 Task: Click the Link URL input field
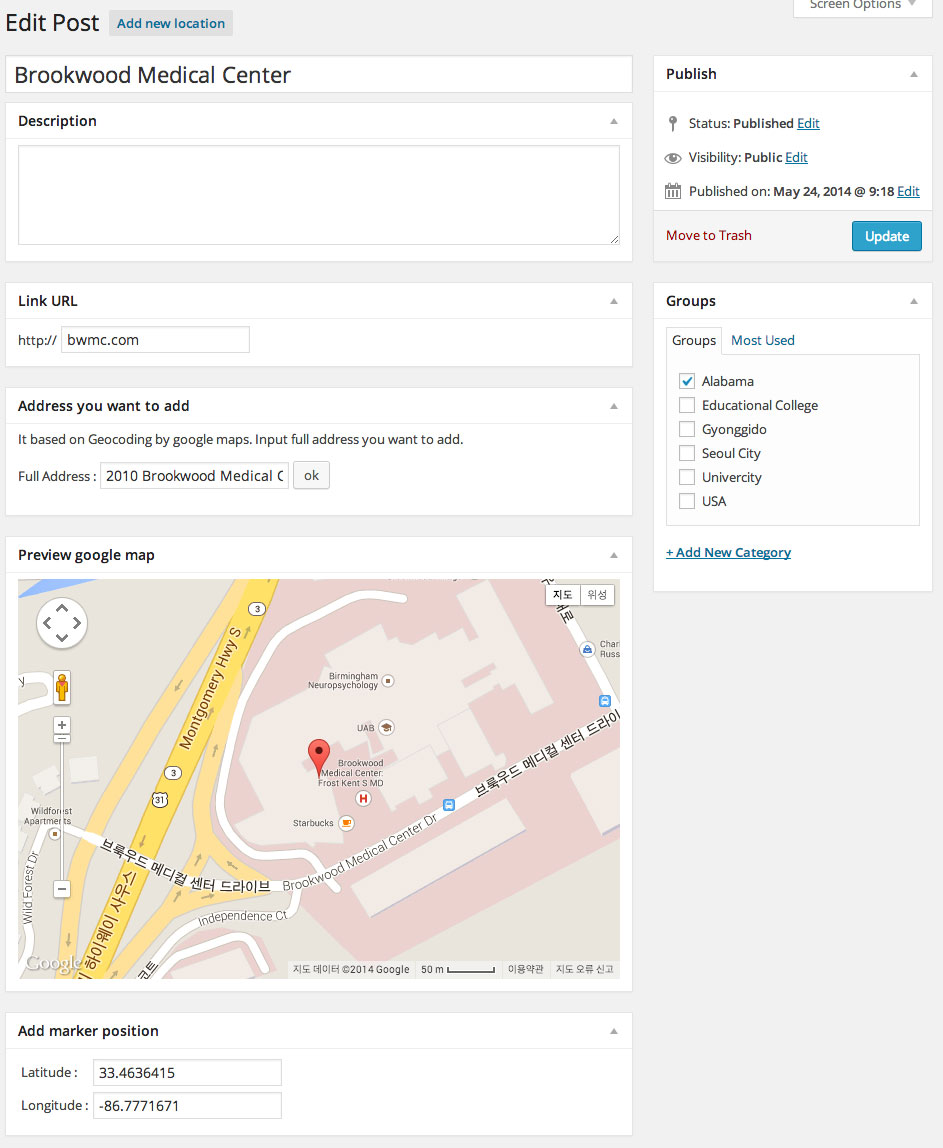[155, 340]
